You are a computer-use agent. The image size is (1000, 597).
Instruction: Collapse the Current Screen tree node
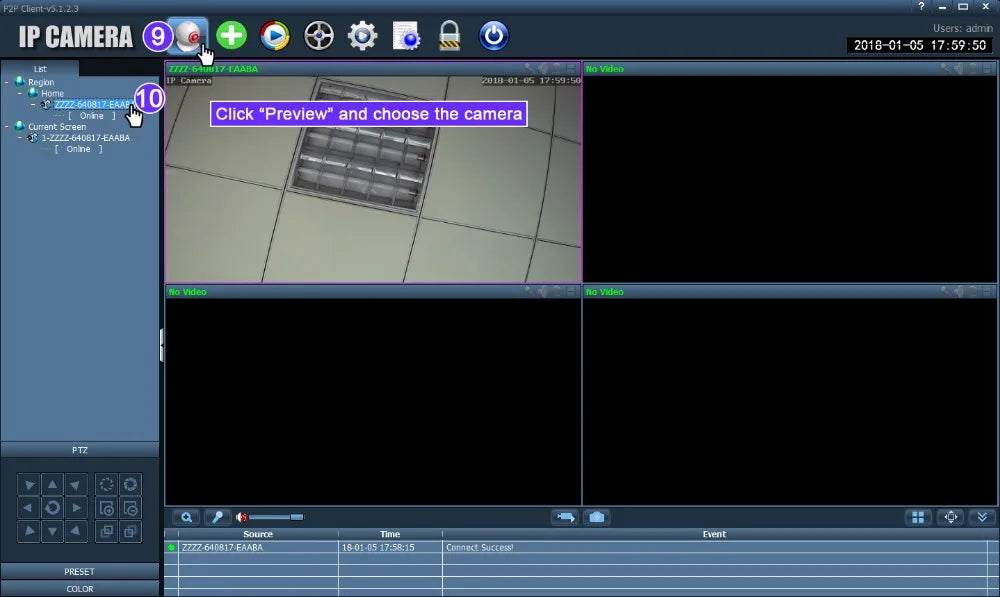point(6,126)
